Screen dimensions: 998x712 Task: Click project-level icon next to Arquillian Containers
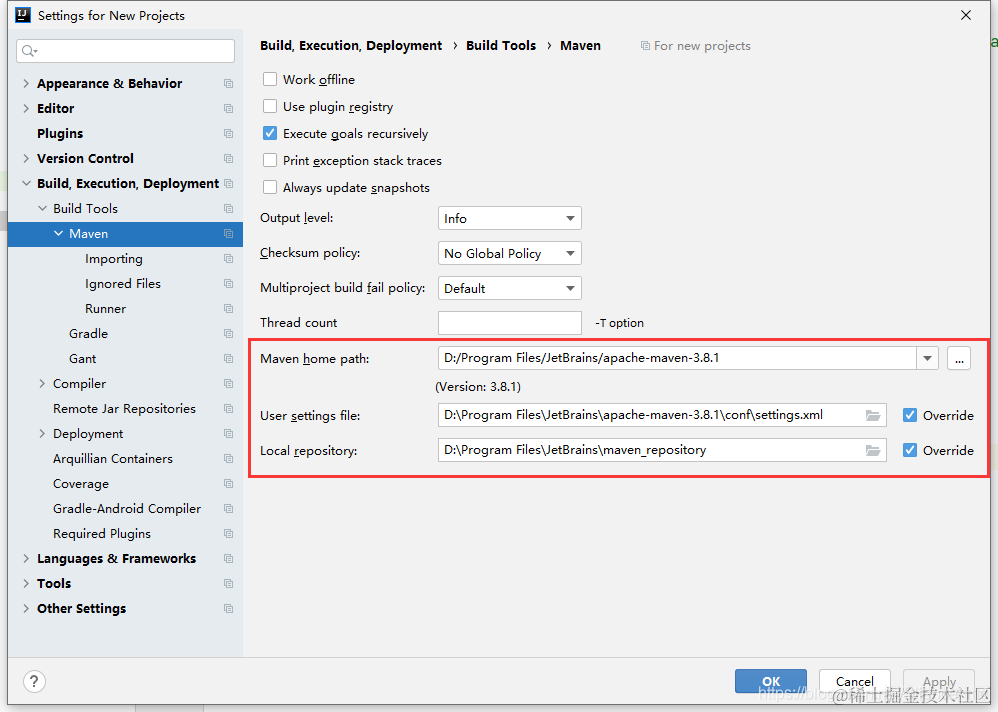click(228, 459)
